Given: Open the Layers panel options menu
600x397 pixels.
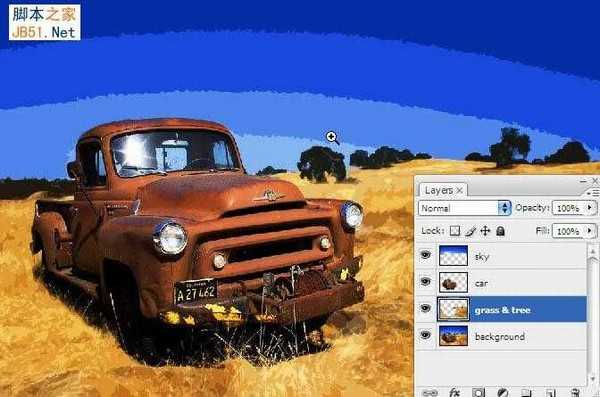Looking at the screenshot, I should pyautogui.click(x=593, y=193).
